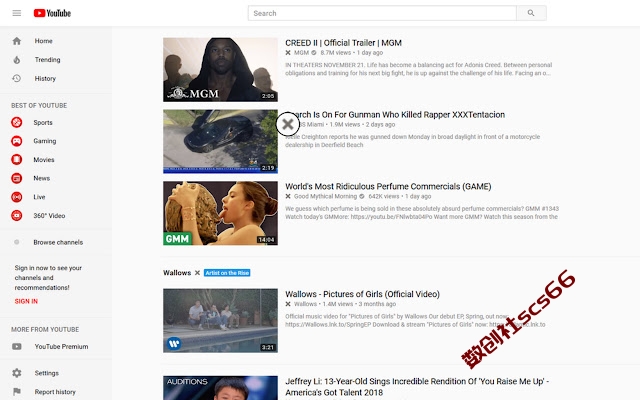
Task: Open the CREED II trailer thumbnail
Action: (x=220, y=70)
